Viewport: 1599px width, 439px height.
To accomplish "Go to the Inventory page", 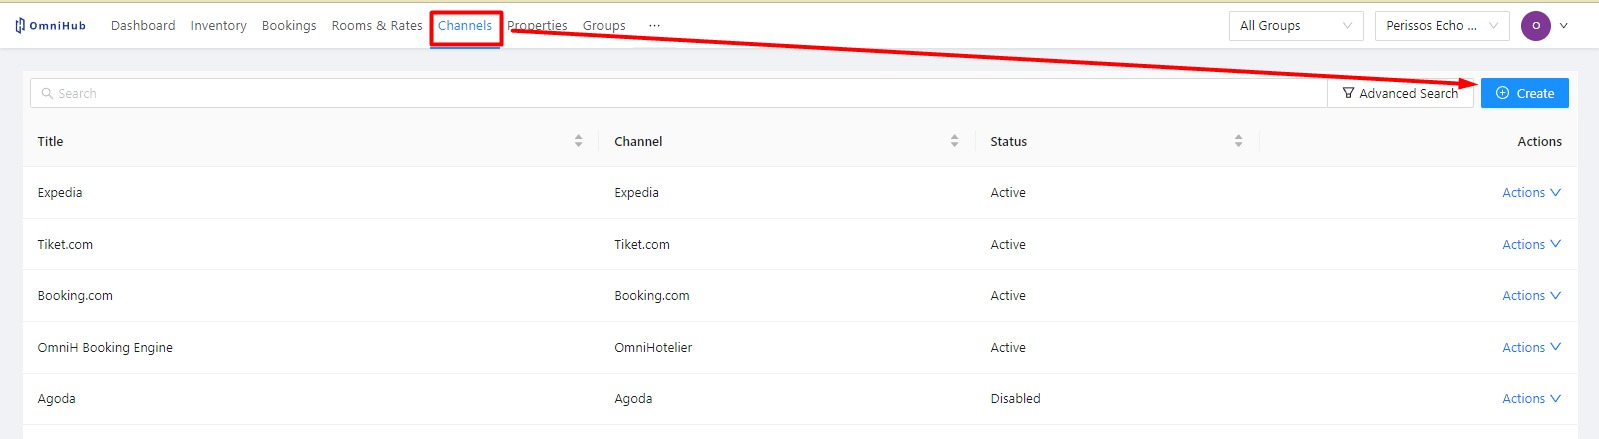I will [218, 26].
